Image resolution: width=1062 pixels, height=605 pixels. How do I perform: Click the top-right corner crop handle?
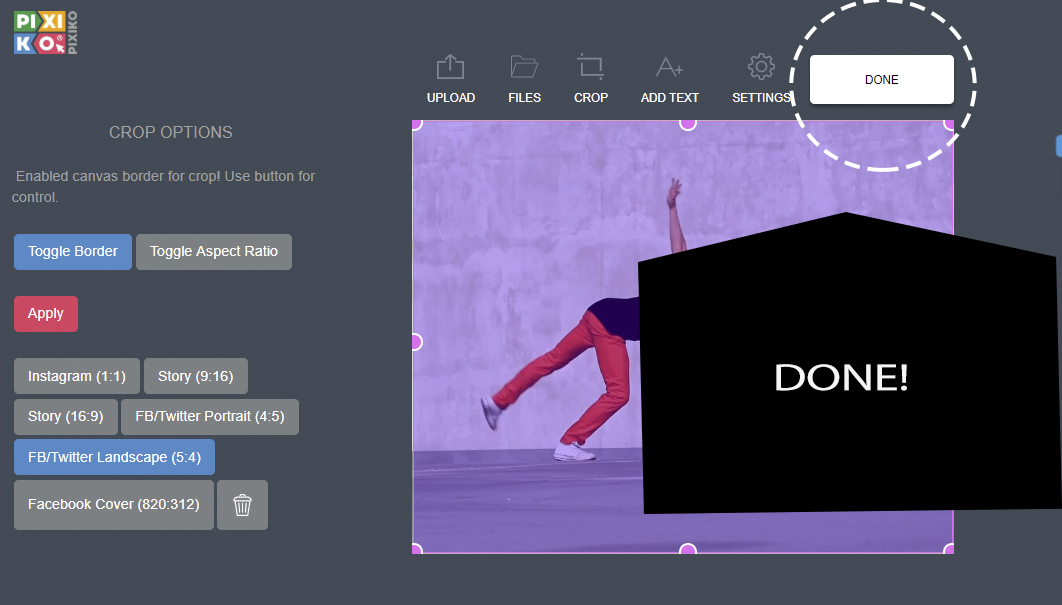click(x=949, y=124)
